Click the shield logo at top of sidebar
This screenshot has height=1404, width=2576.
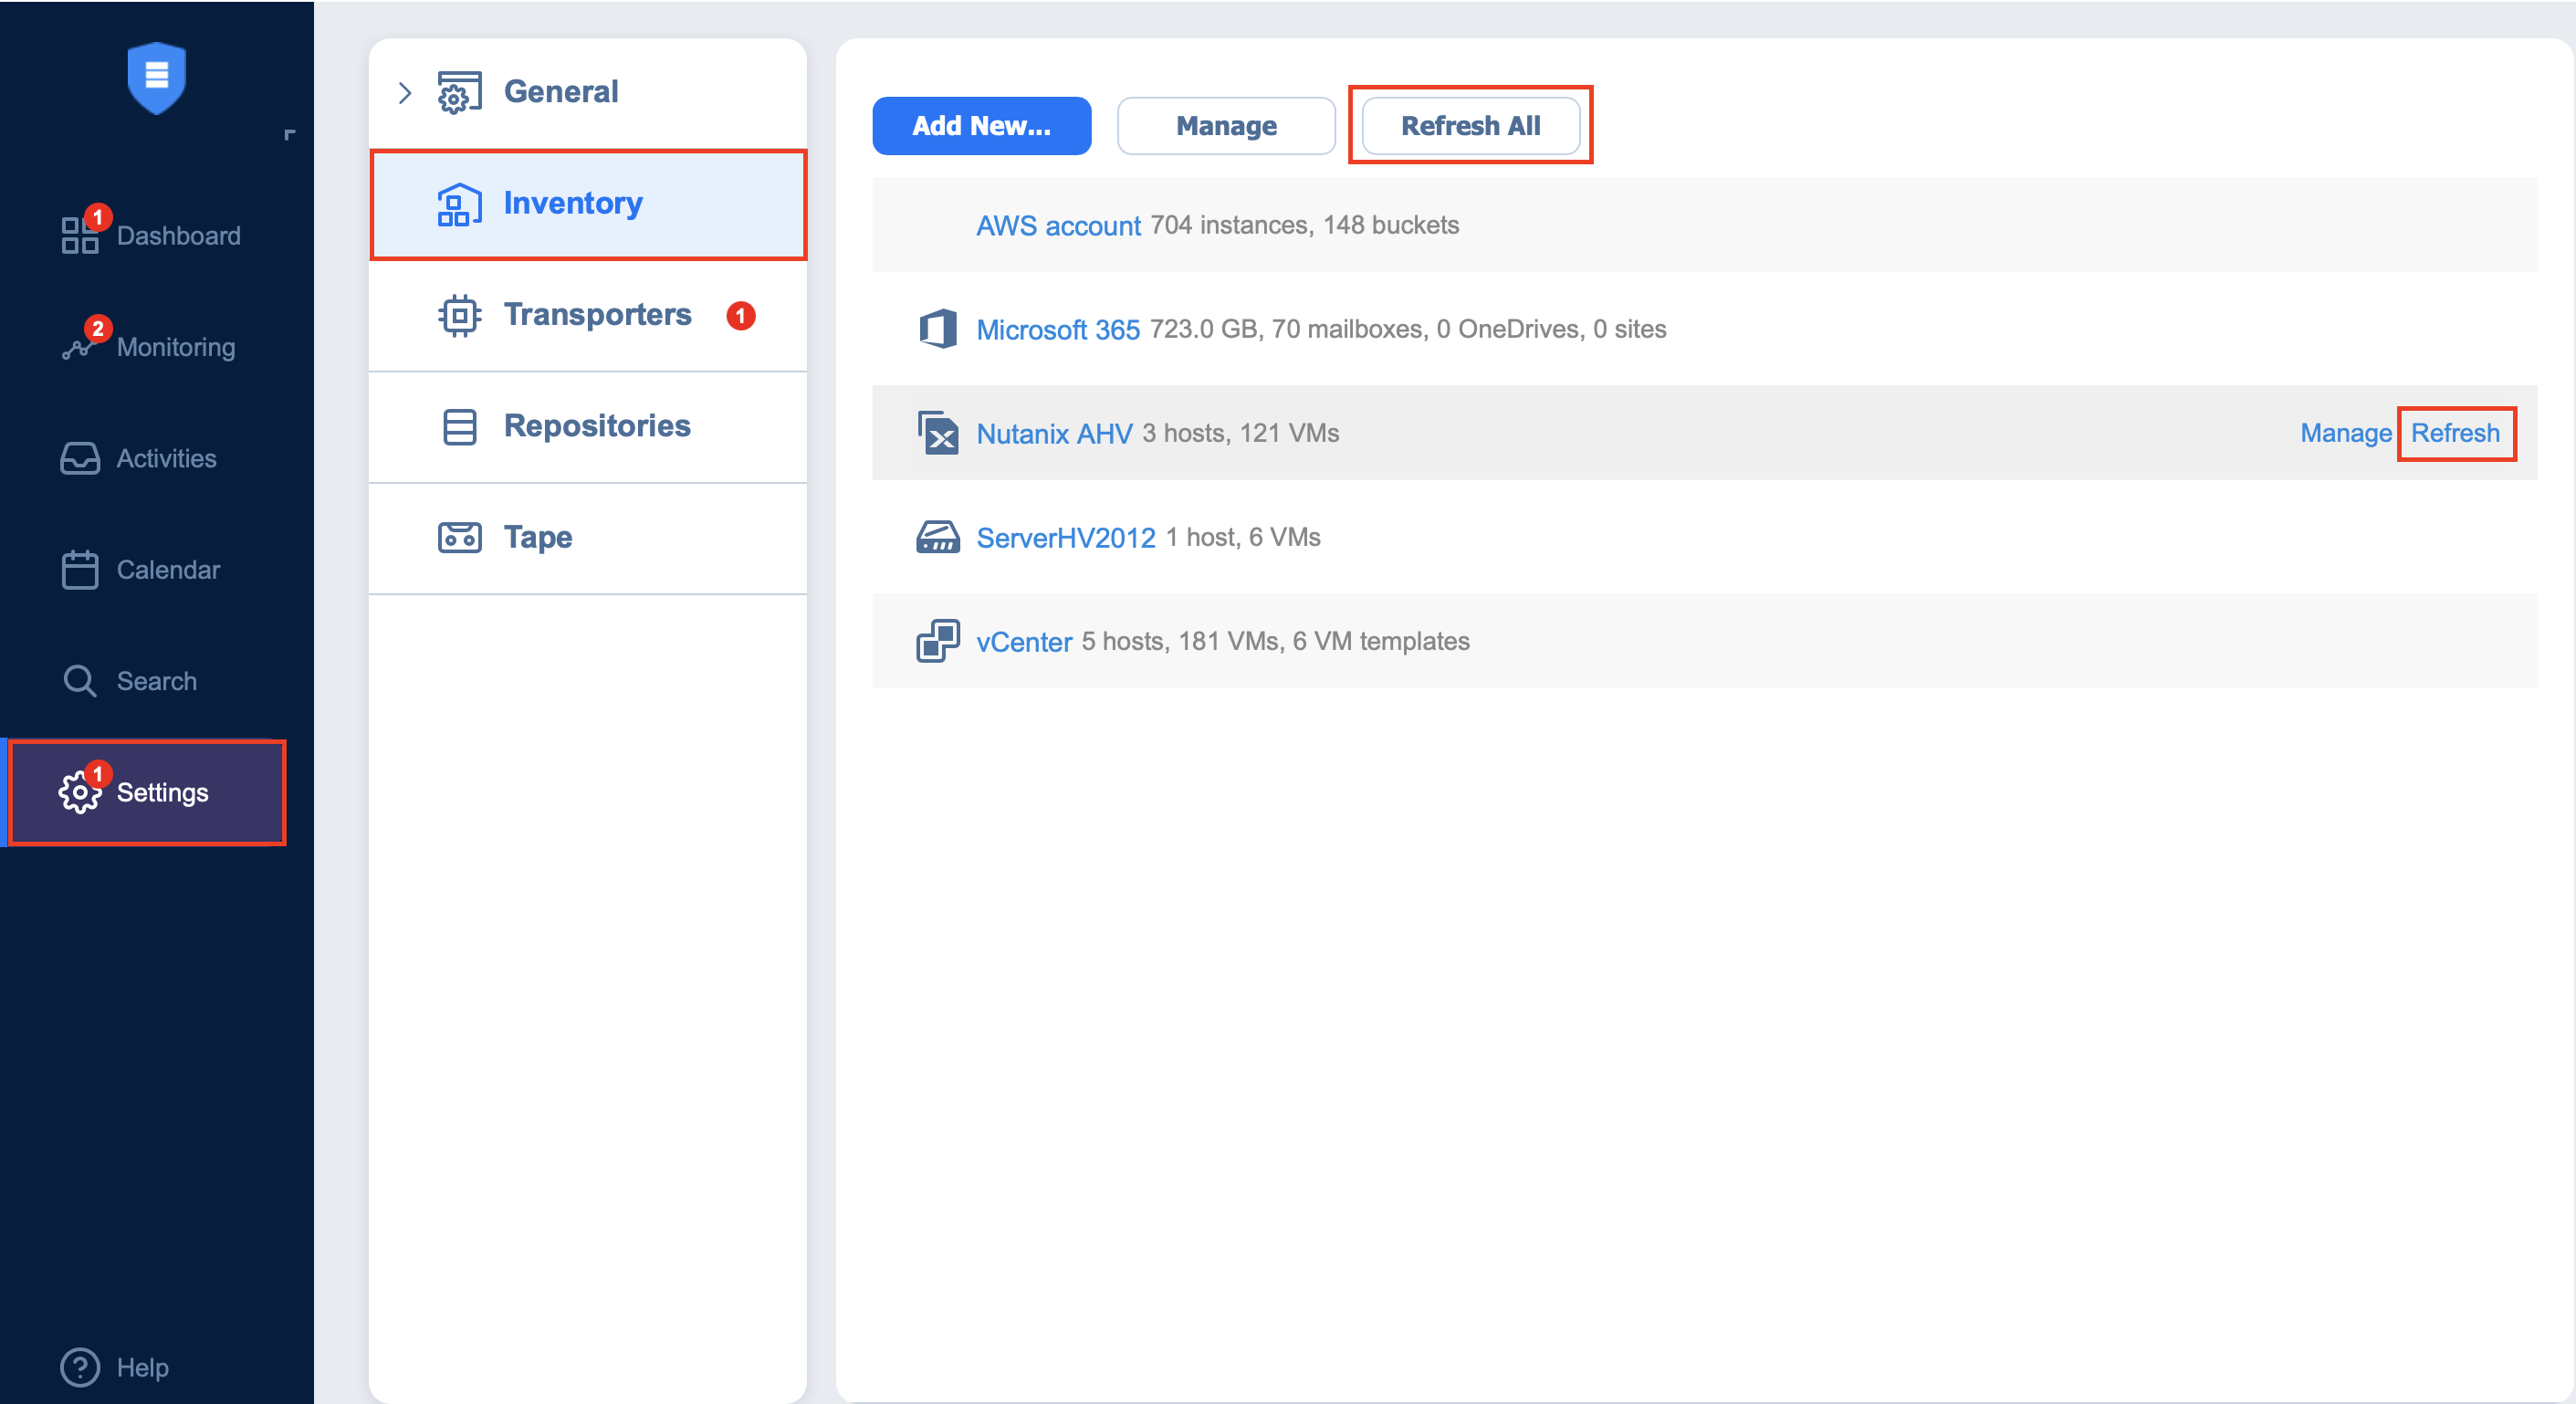pos(157,77)
